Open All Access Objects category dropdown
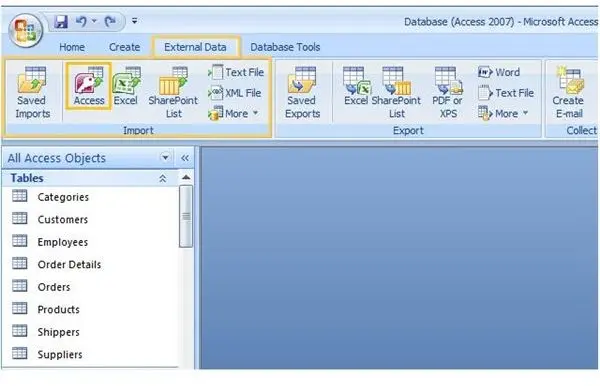The image size is (600, 386). pos(165,158)
